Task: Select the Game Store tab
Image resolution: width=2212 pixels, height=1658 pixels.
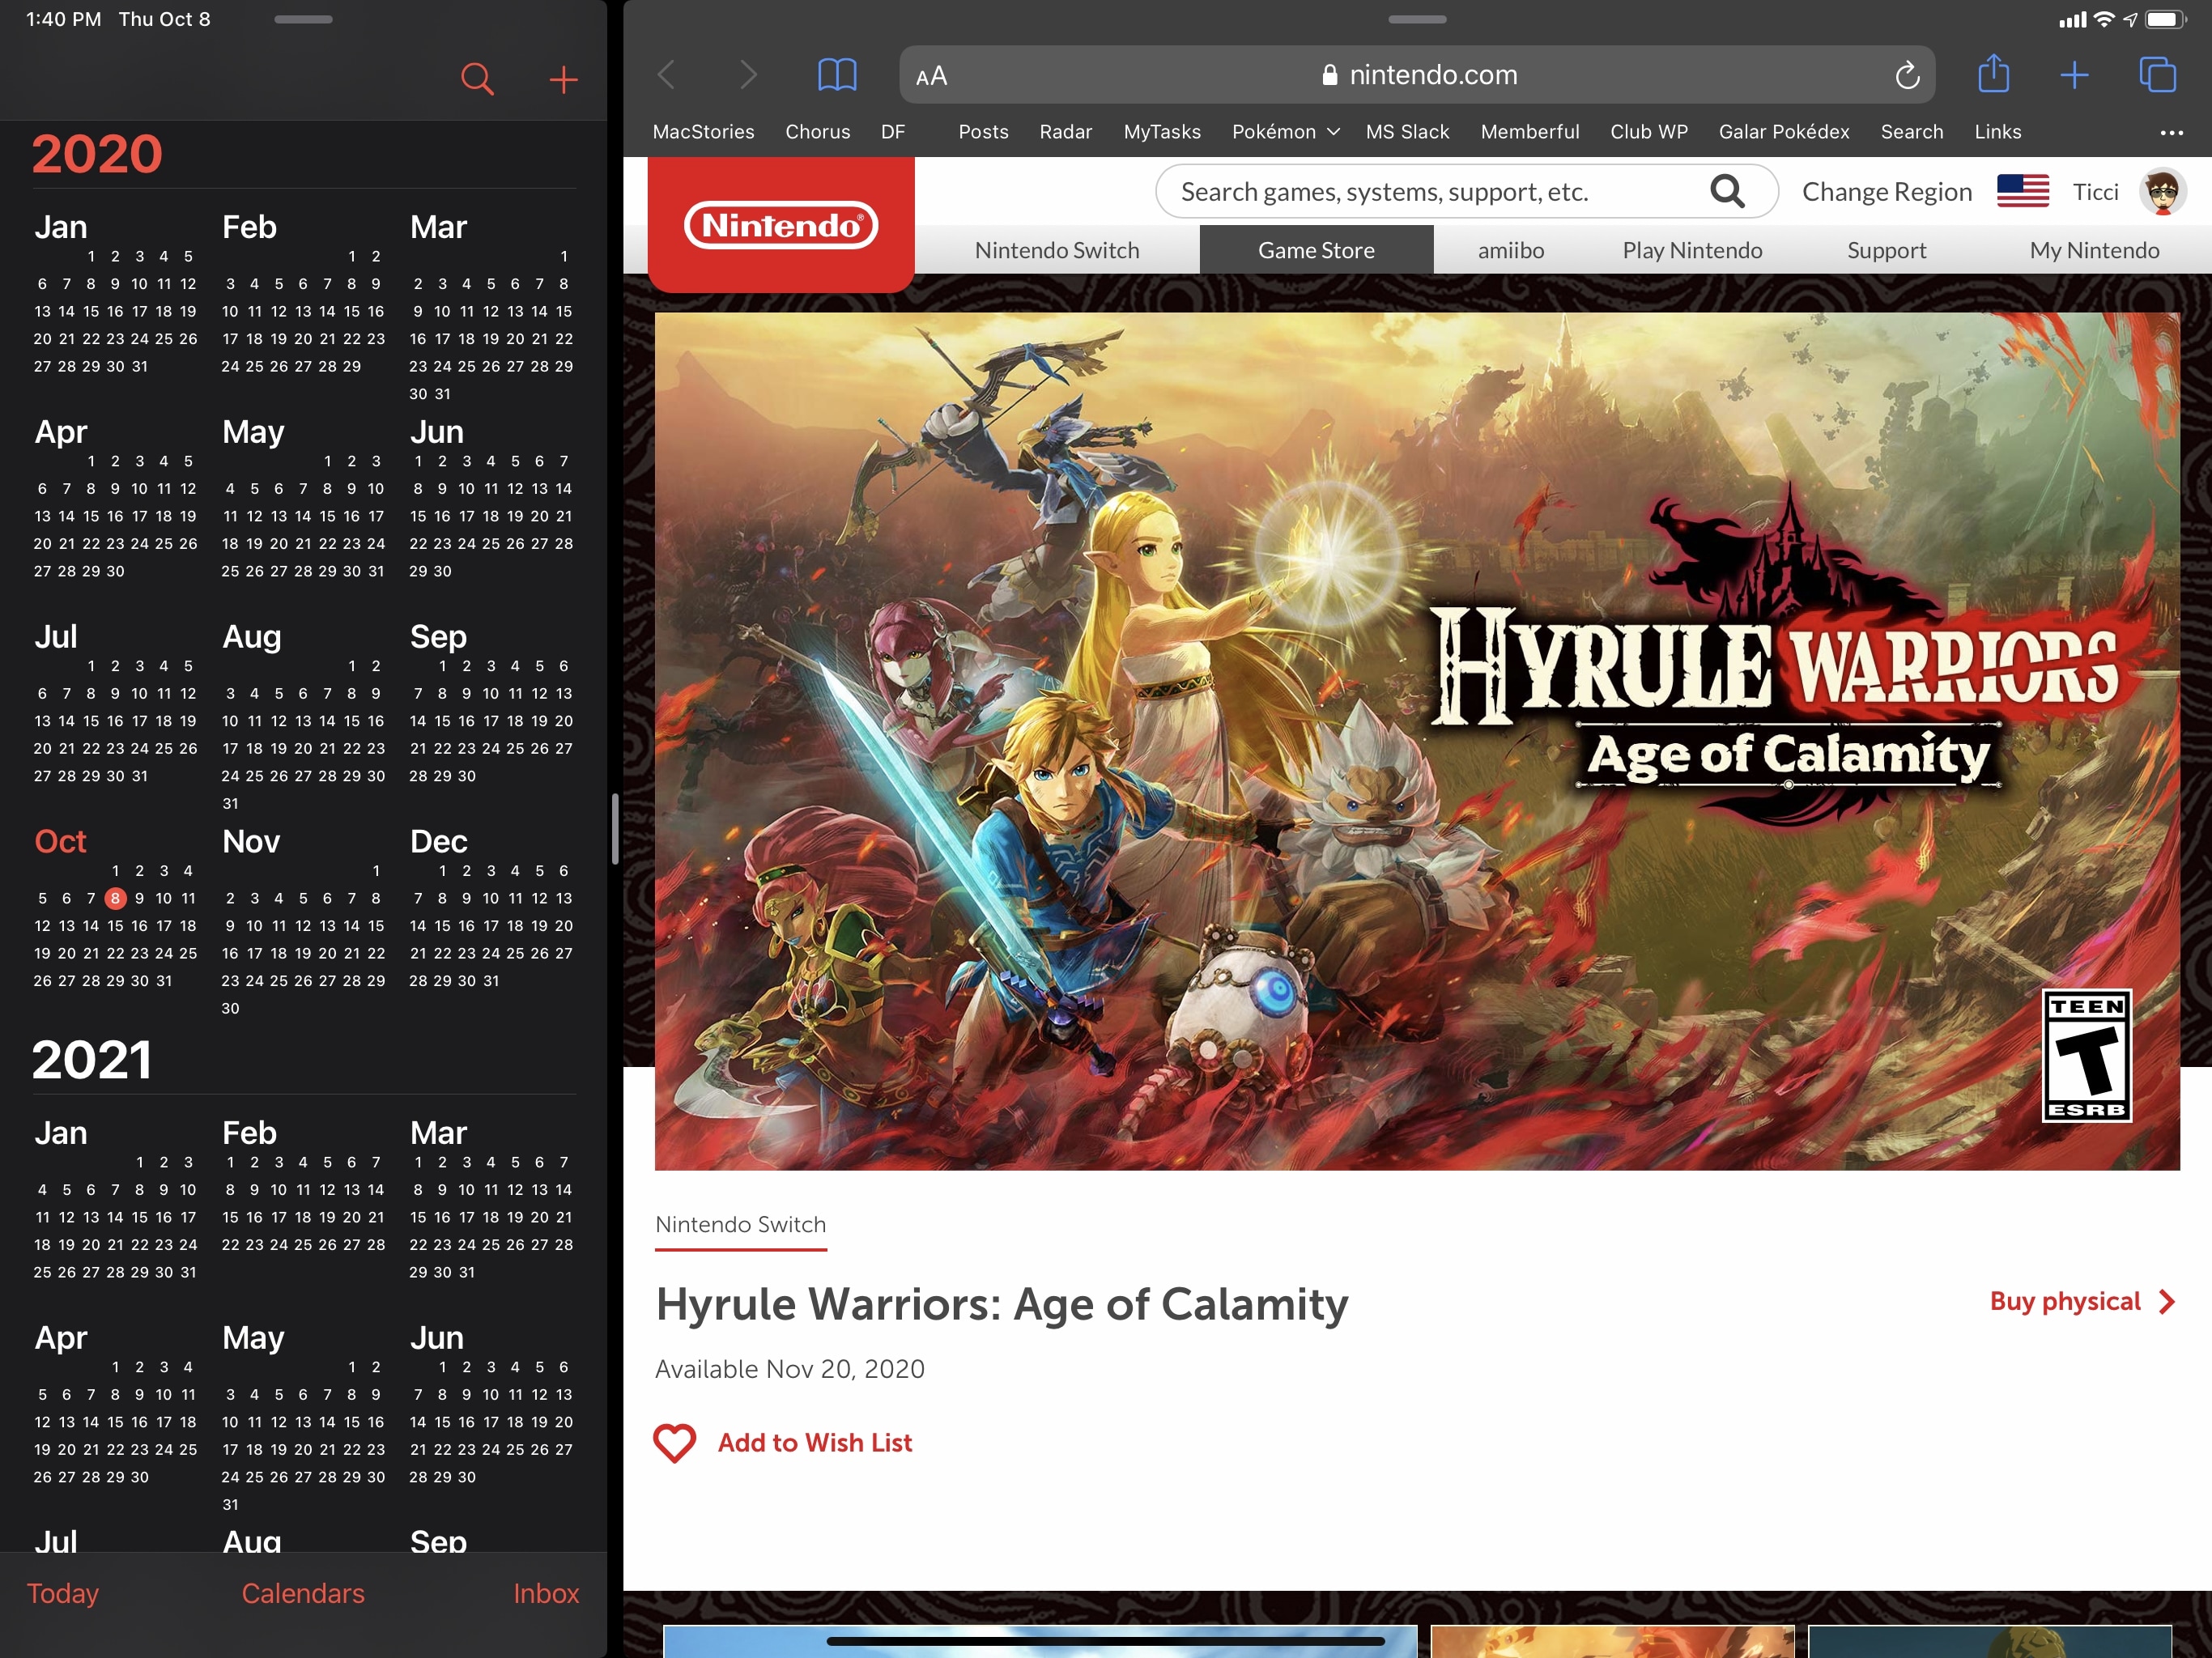Action: point(1316,250)
